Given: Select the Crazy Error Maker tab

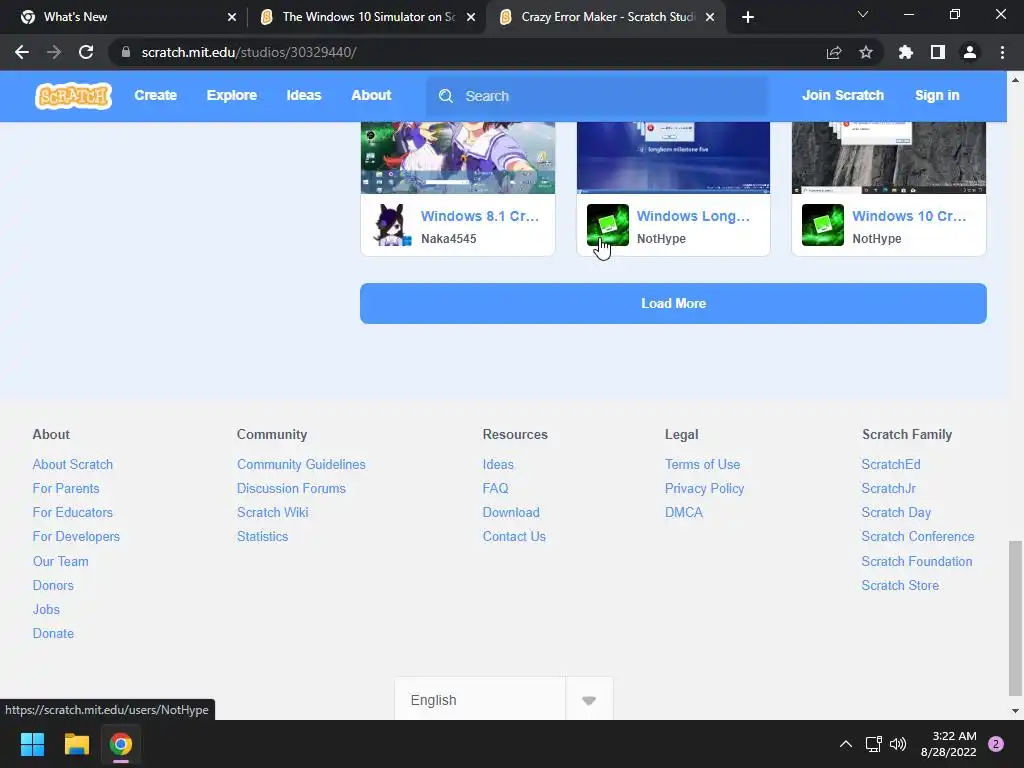Looking at the screenshot, I should [604, 17].
